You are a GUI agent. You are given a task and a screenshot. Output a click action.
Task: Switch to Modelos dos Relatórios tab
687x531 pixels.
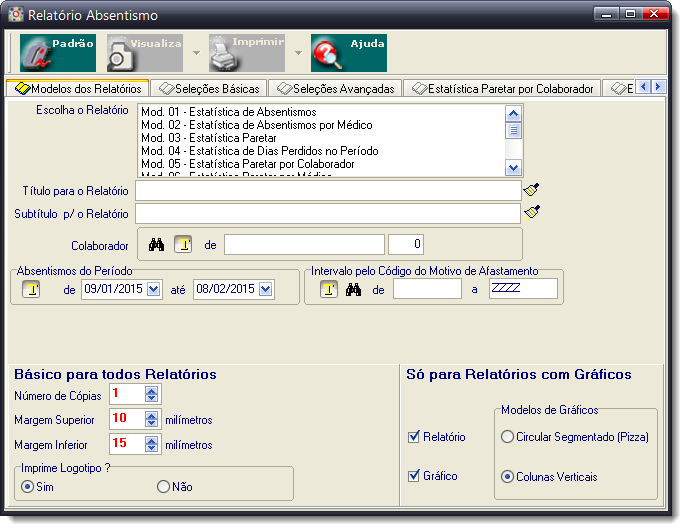(78, 88)
